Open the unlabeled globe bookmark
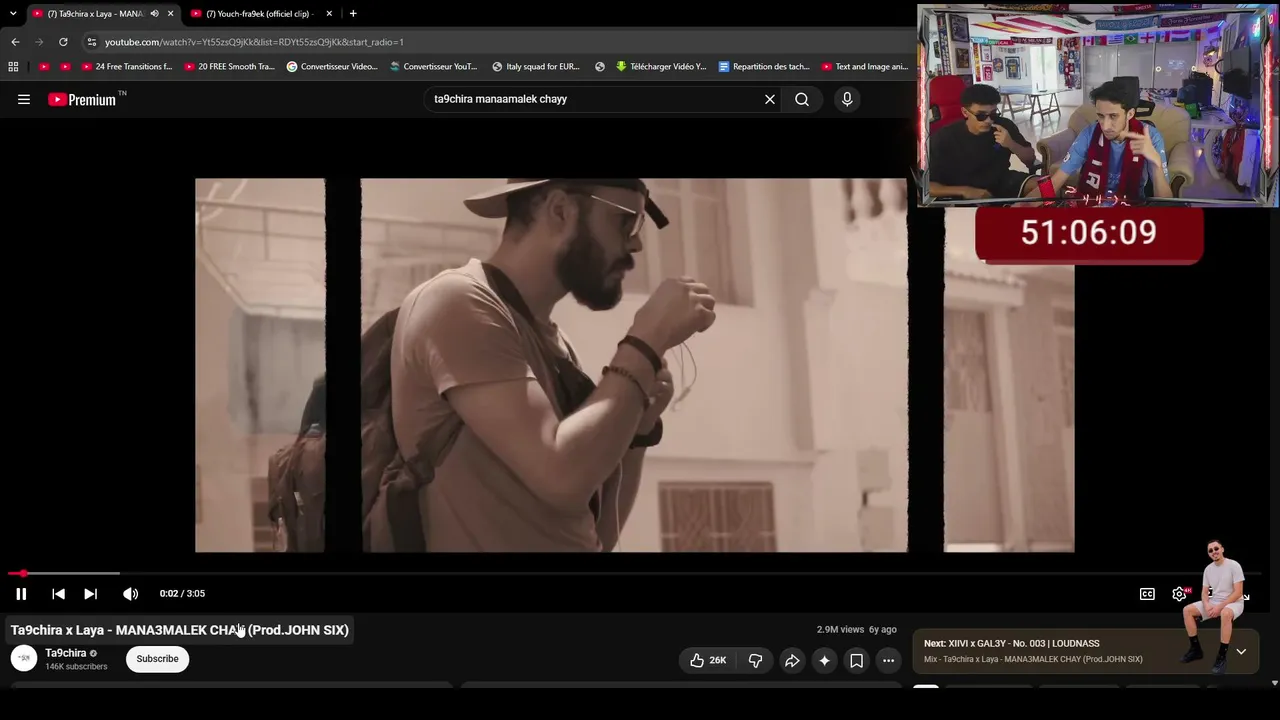Screen dimensions: 1280x720 point(600,67)
